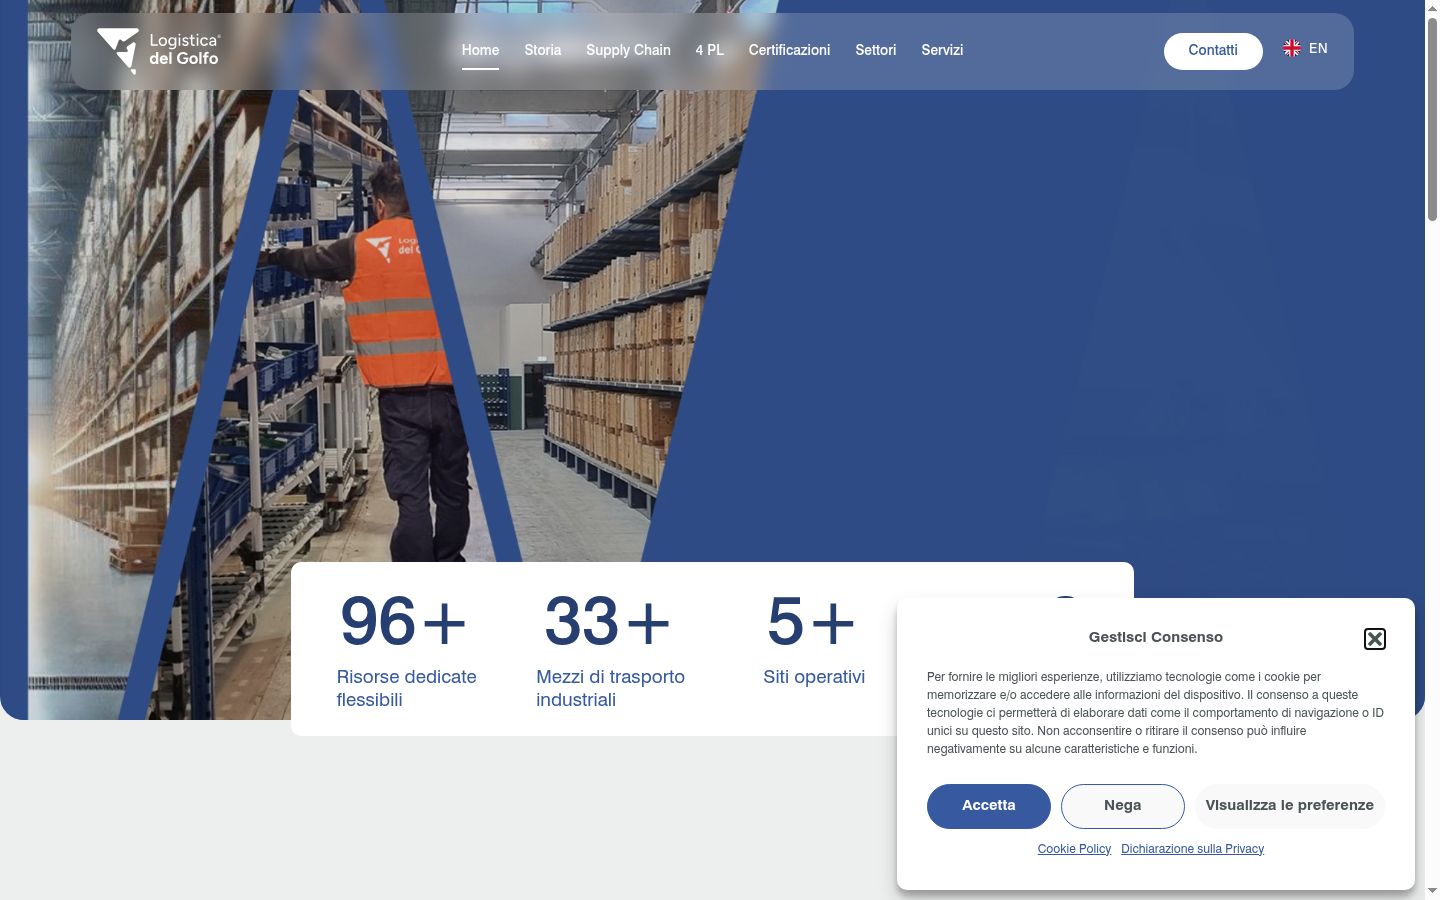This screenshot has width=1440, height=900.
Task: Open Visualizza le preferenze cookie settings
Action: pos(1290,806)
